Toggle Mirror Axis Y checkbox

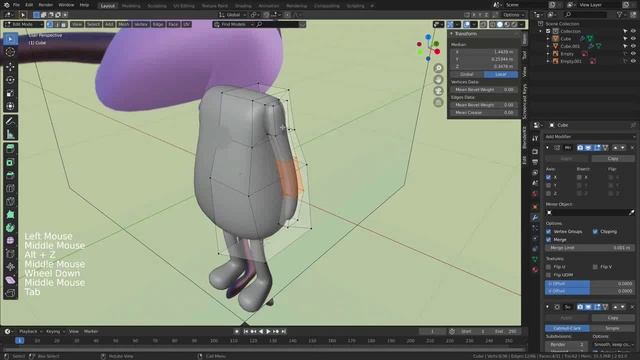click(549, 185)
